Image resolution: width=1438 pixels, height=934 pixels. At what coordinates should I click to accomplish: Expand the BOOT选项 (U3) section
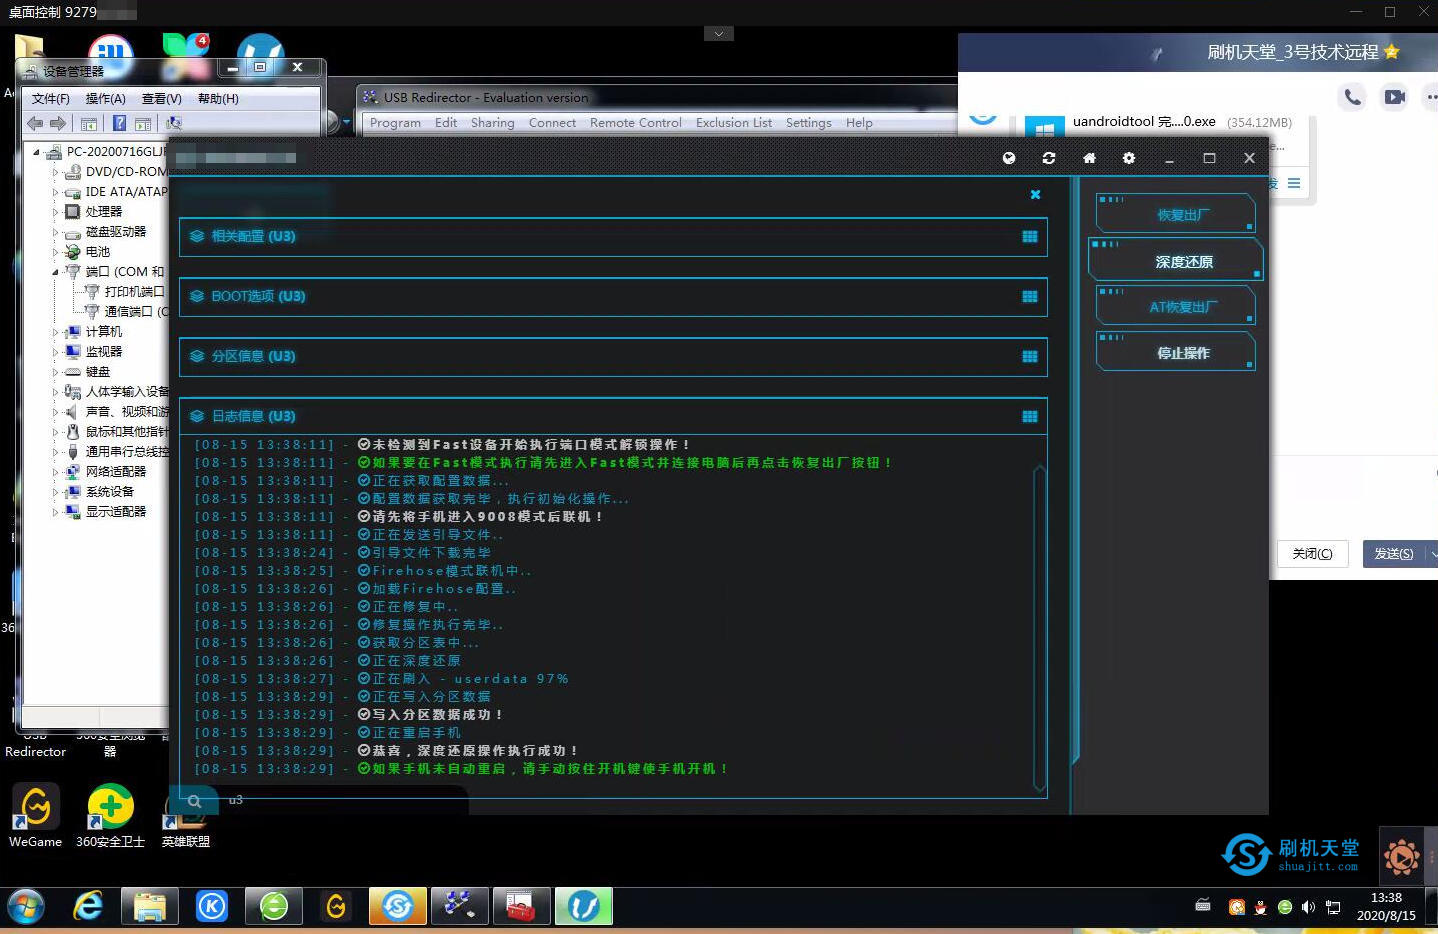[613, 297]
